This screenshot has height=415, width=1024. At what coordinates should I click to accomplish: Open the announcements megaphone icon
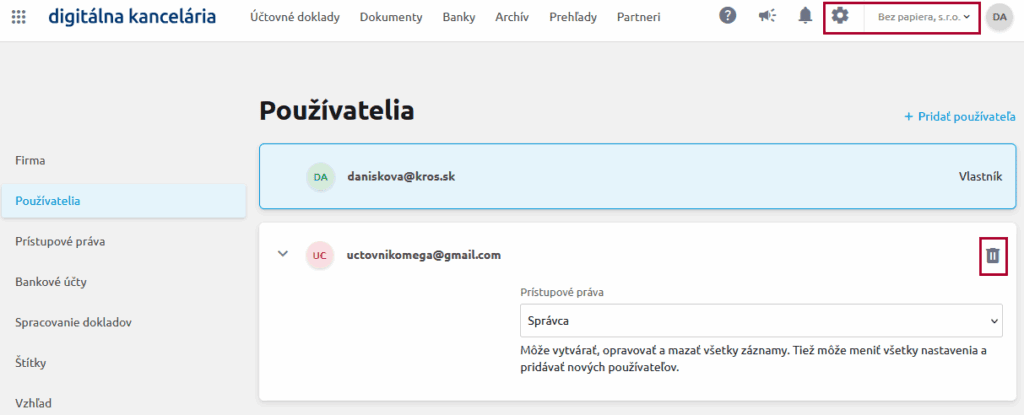[767, 16]
